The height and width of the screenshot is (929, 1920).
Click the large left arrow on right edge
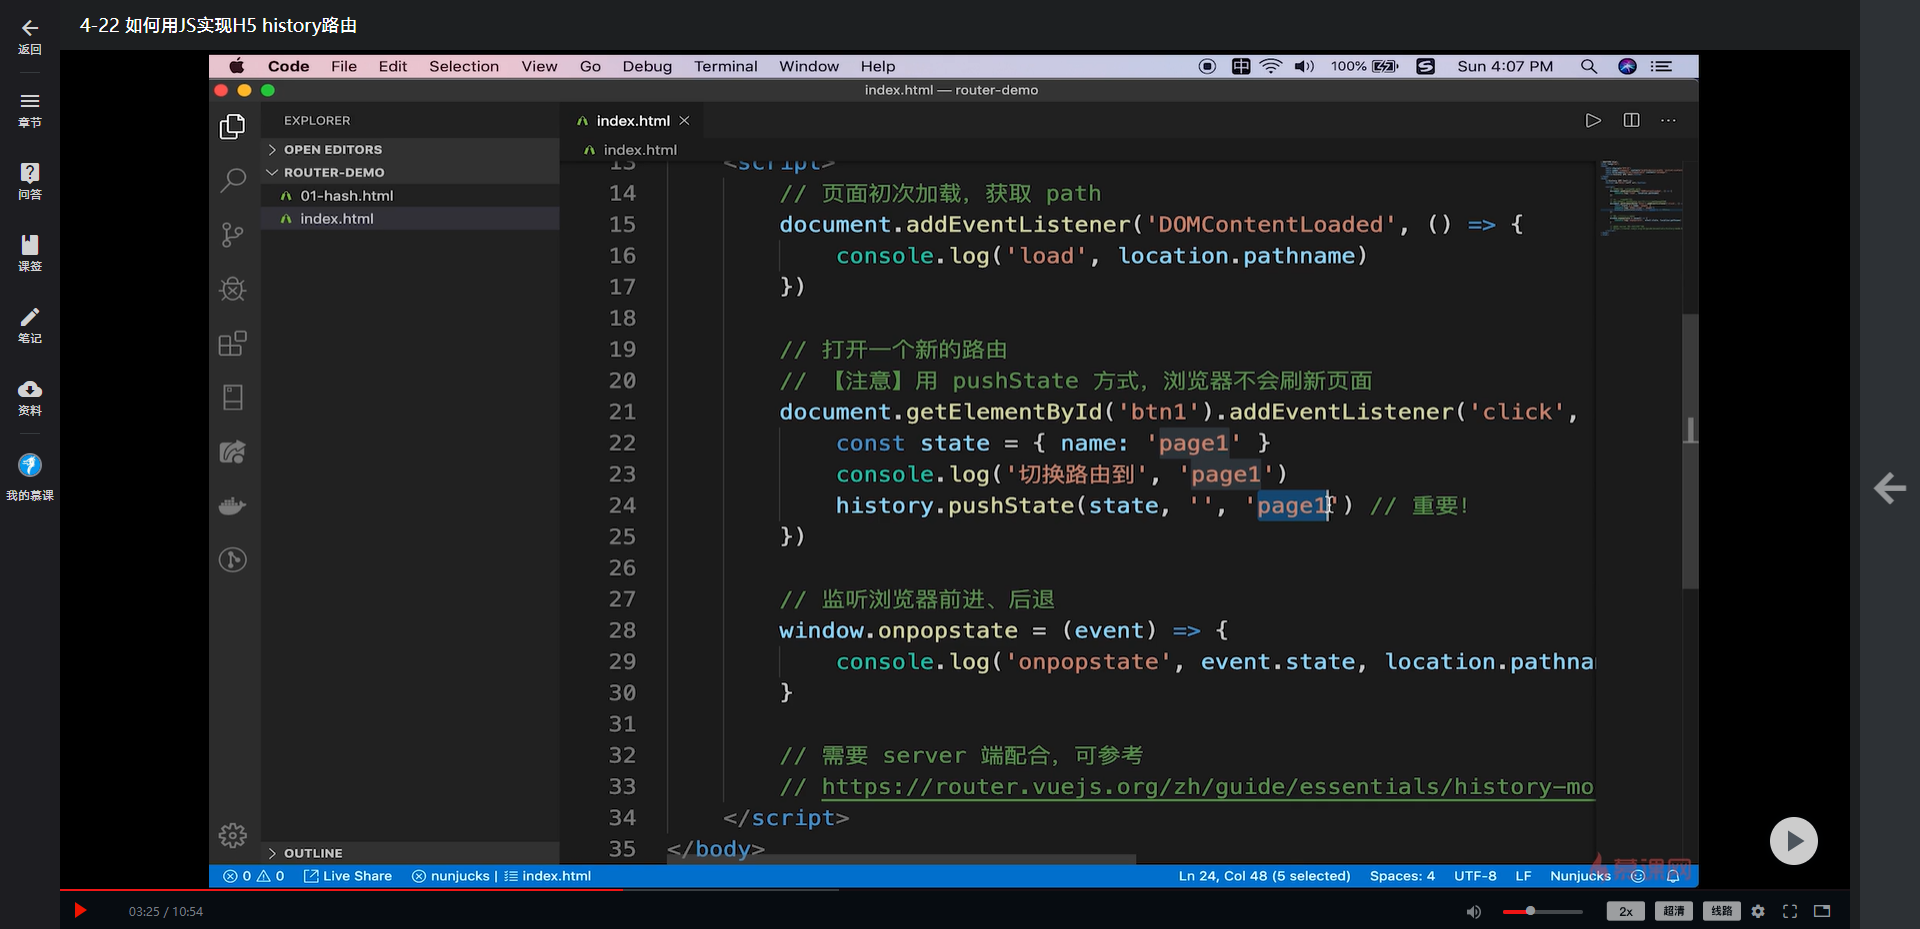1889,488
